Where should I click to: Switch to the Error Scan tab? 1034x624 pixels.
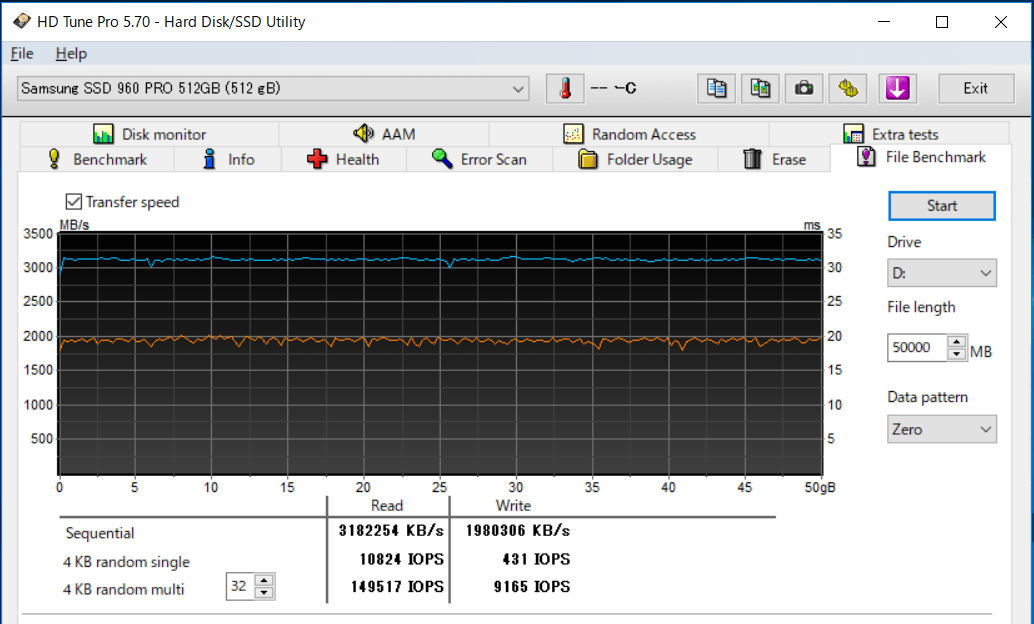coord(479,159)
